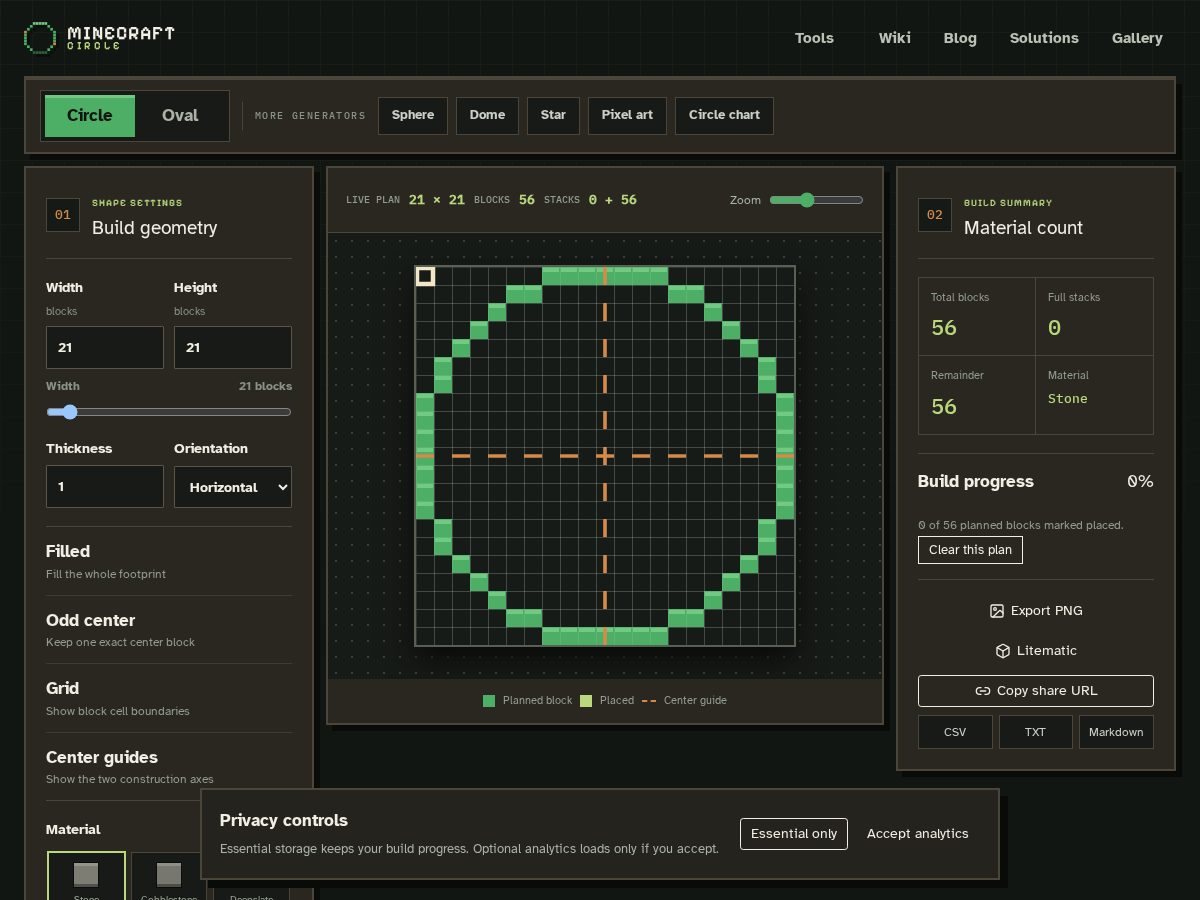Image resolution: width=1200 pixels, height=900 pixels.
Task: Open the Star generator
Action: 553,115
